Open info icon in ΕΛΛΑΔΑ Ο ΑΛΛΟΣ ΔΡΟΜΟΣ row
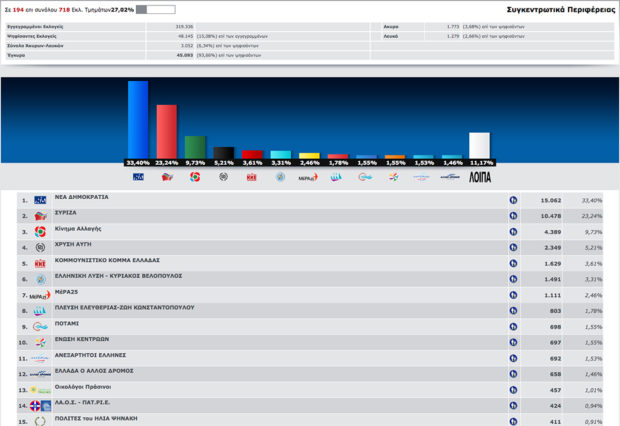 tap(513, 374)
